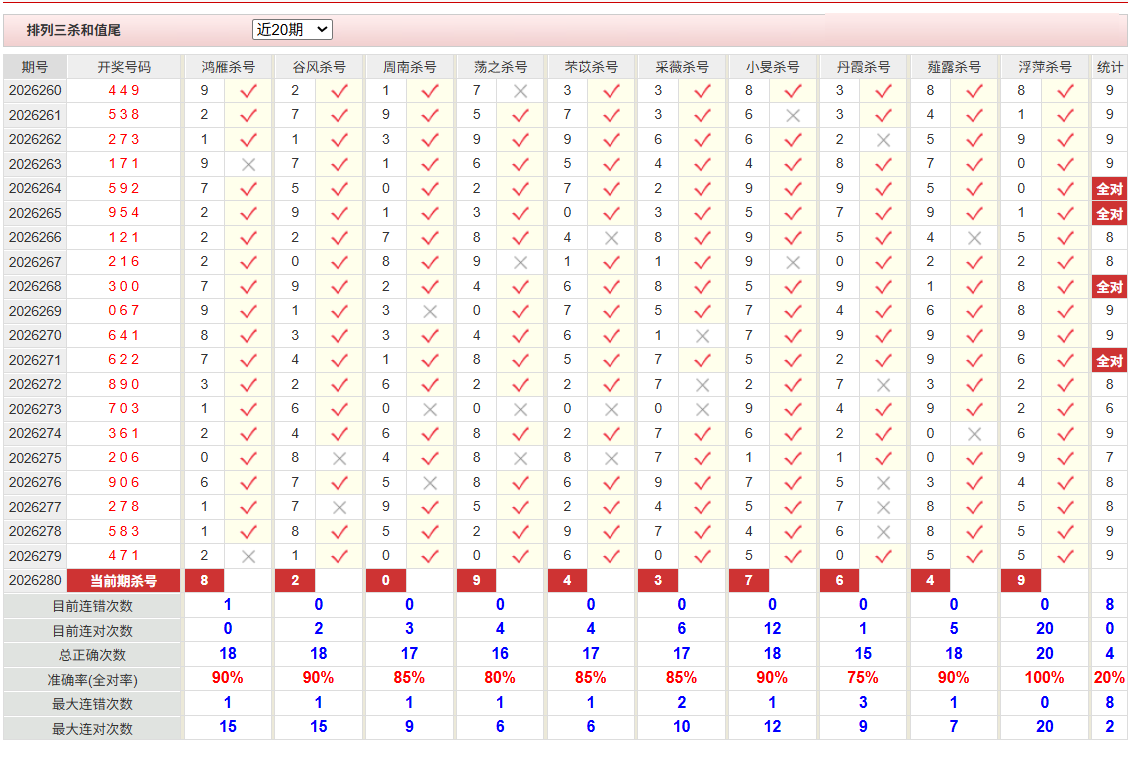
Task: Click the X mark in 丹霞杀号 for row 2026272
Action: tap(883, 385)
